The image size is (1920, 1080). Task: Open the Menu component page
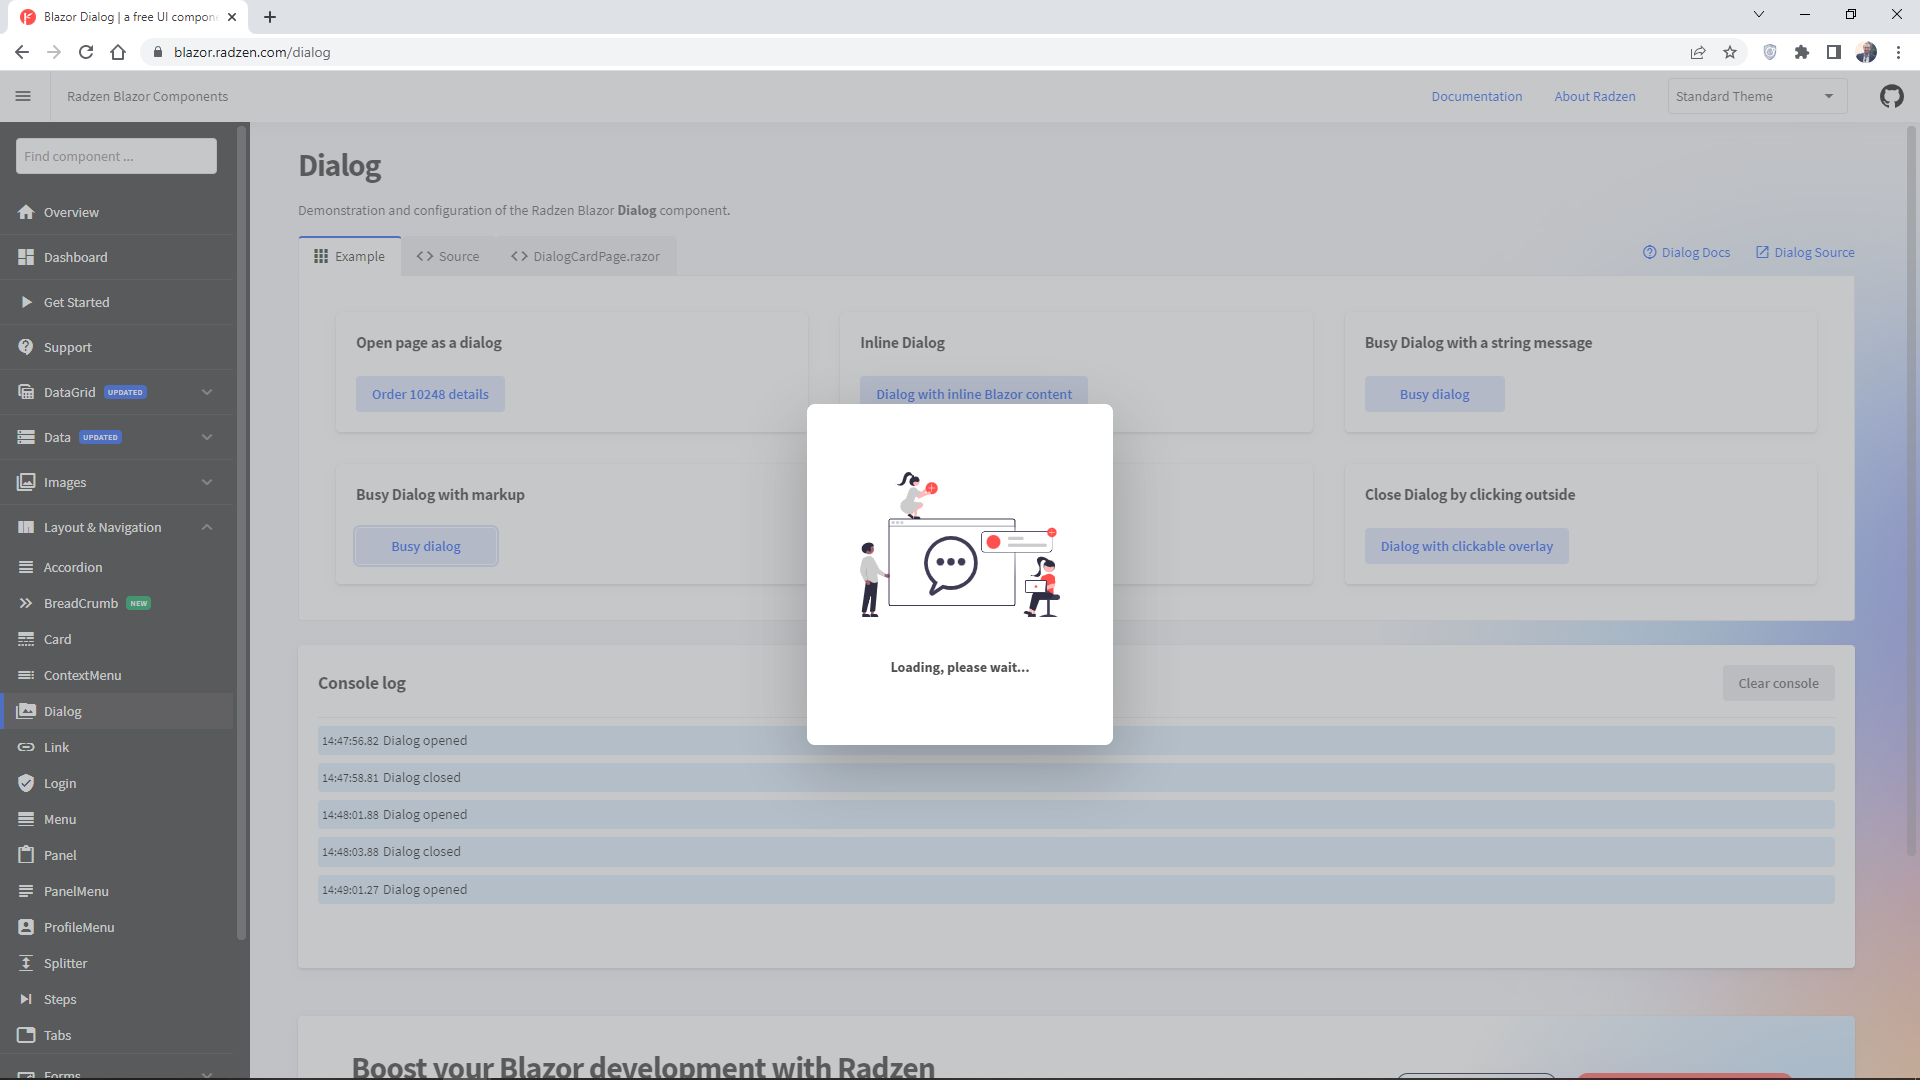point(117,819)
